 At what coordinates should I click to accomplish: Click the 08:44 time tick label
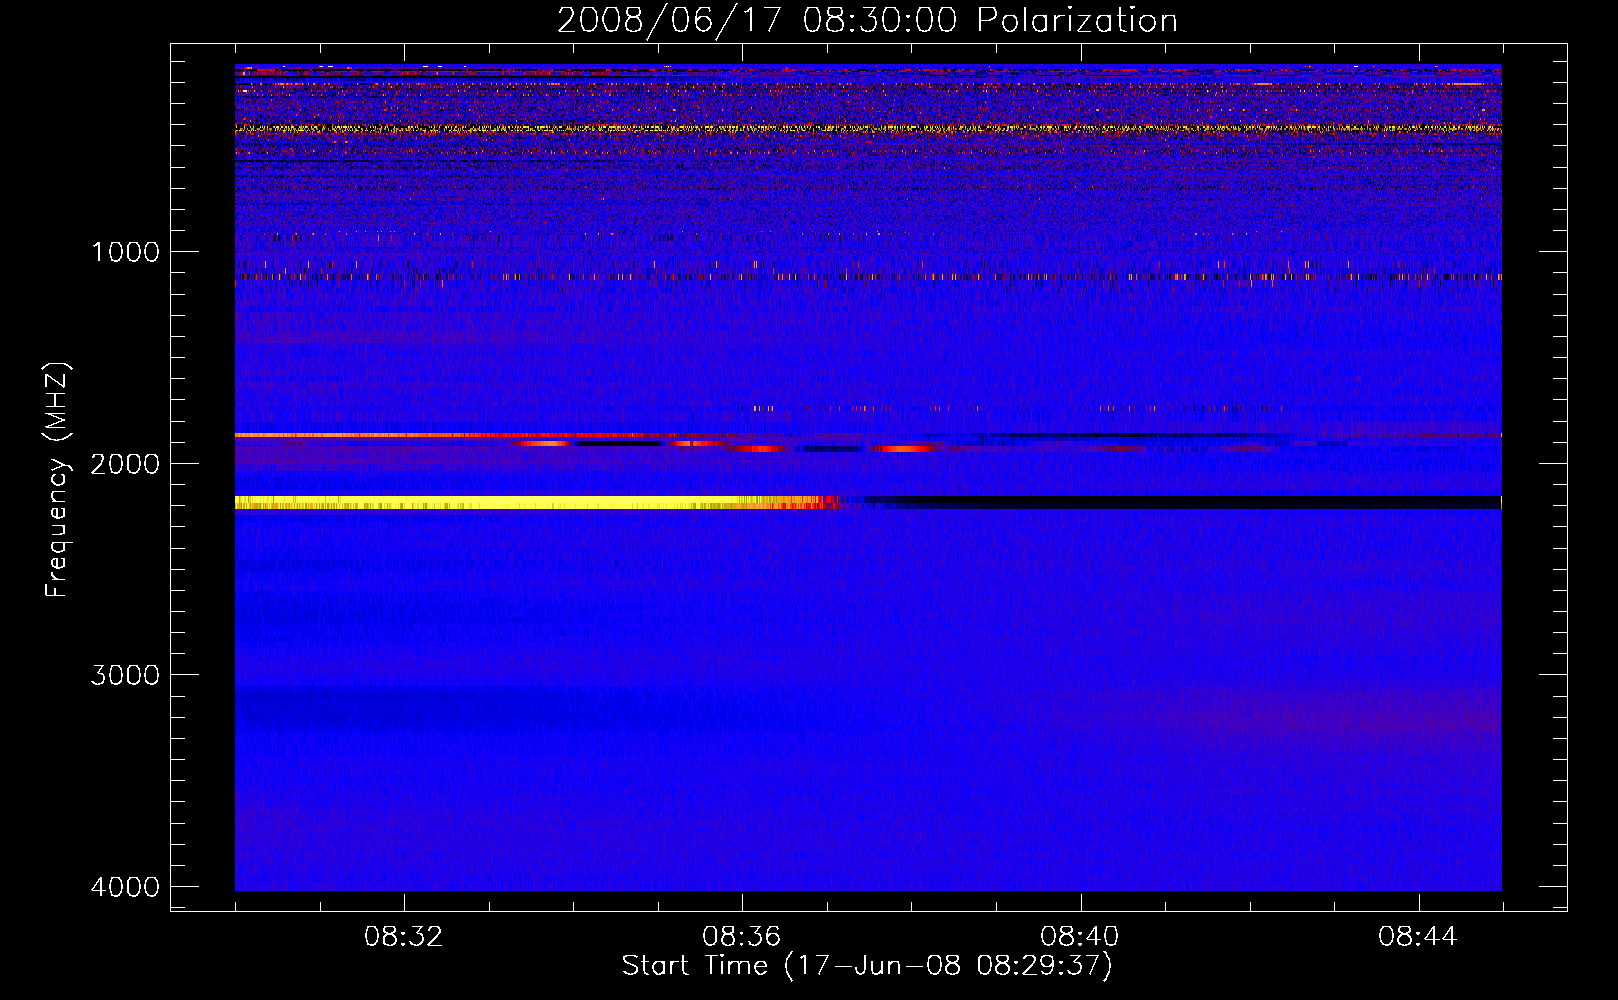(x=1418, y=937)
